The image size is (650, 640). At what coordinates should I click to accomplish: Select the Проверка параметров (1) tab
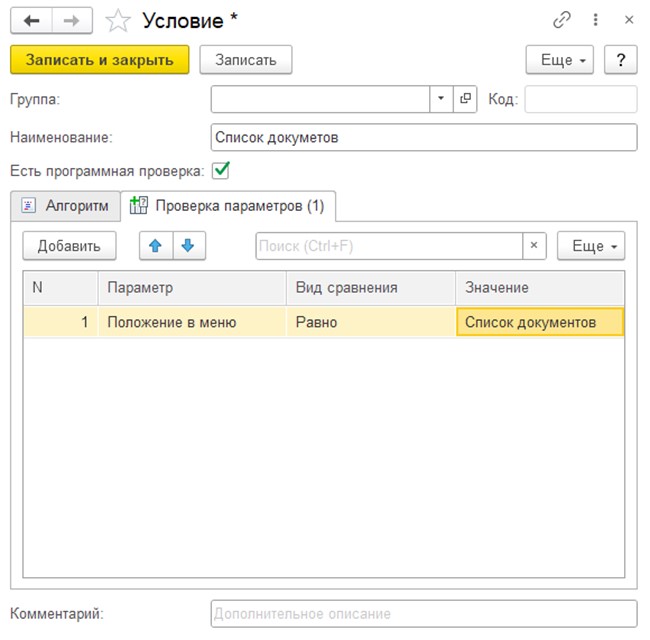228,206
